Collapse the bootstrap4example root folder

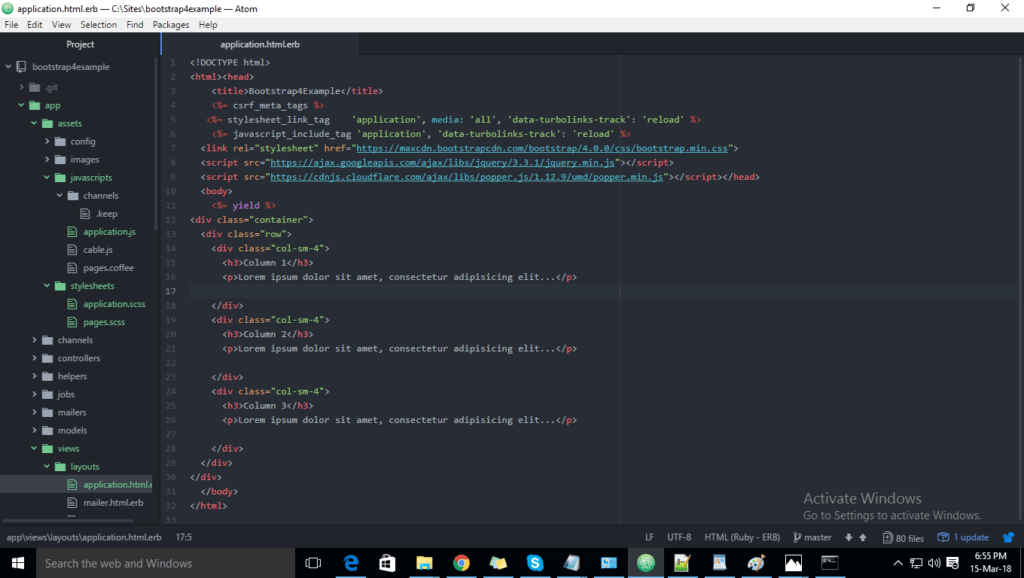click(x=8, y=67)
